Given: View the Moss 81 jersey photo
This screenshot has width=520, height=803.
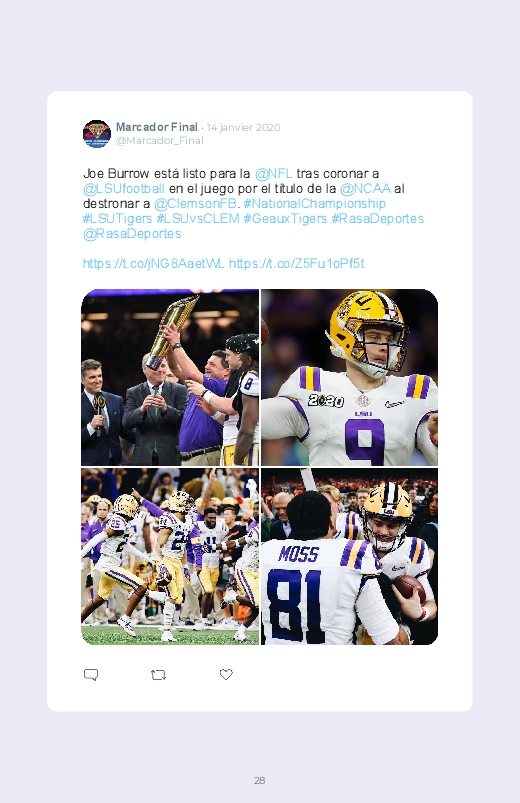Looking at the screenshot, I should click(349, 556).
